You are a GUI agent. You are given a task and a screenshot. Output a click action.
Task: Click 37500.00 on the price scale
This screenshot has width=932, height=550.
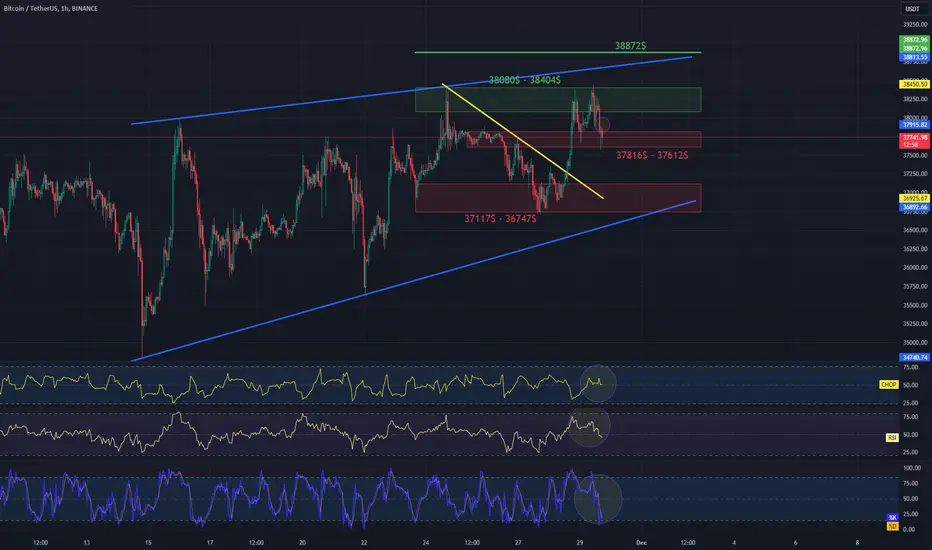pos(915,156)
